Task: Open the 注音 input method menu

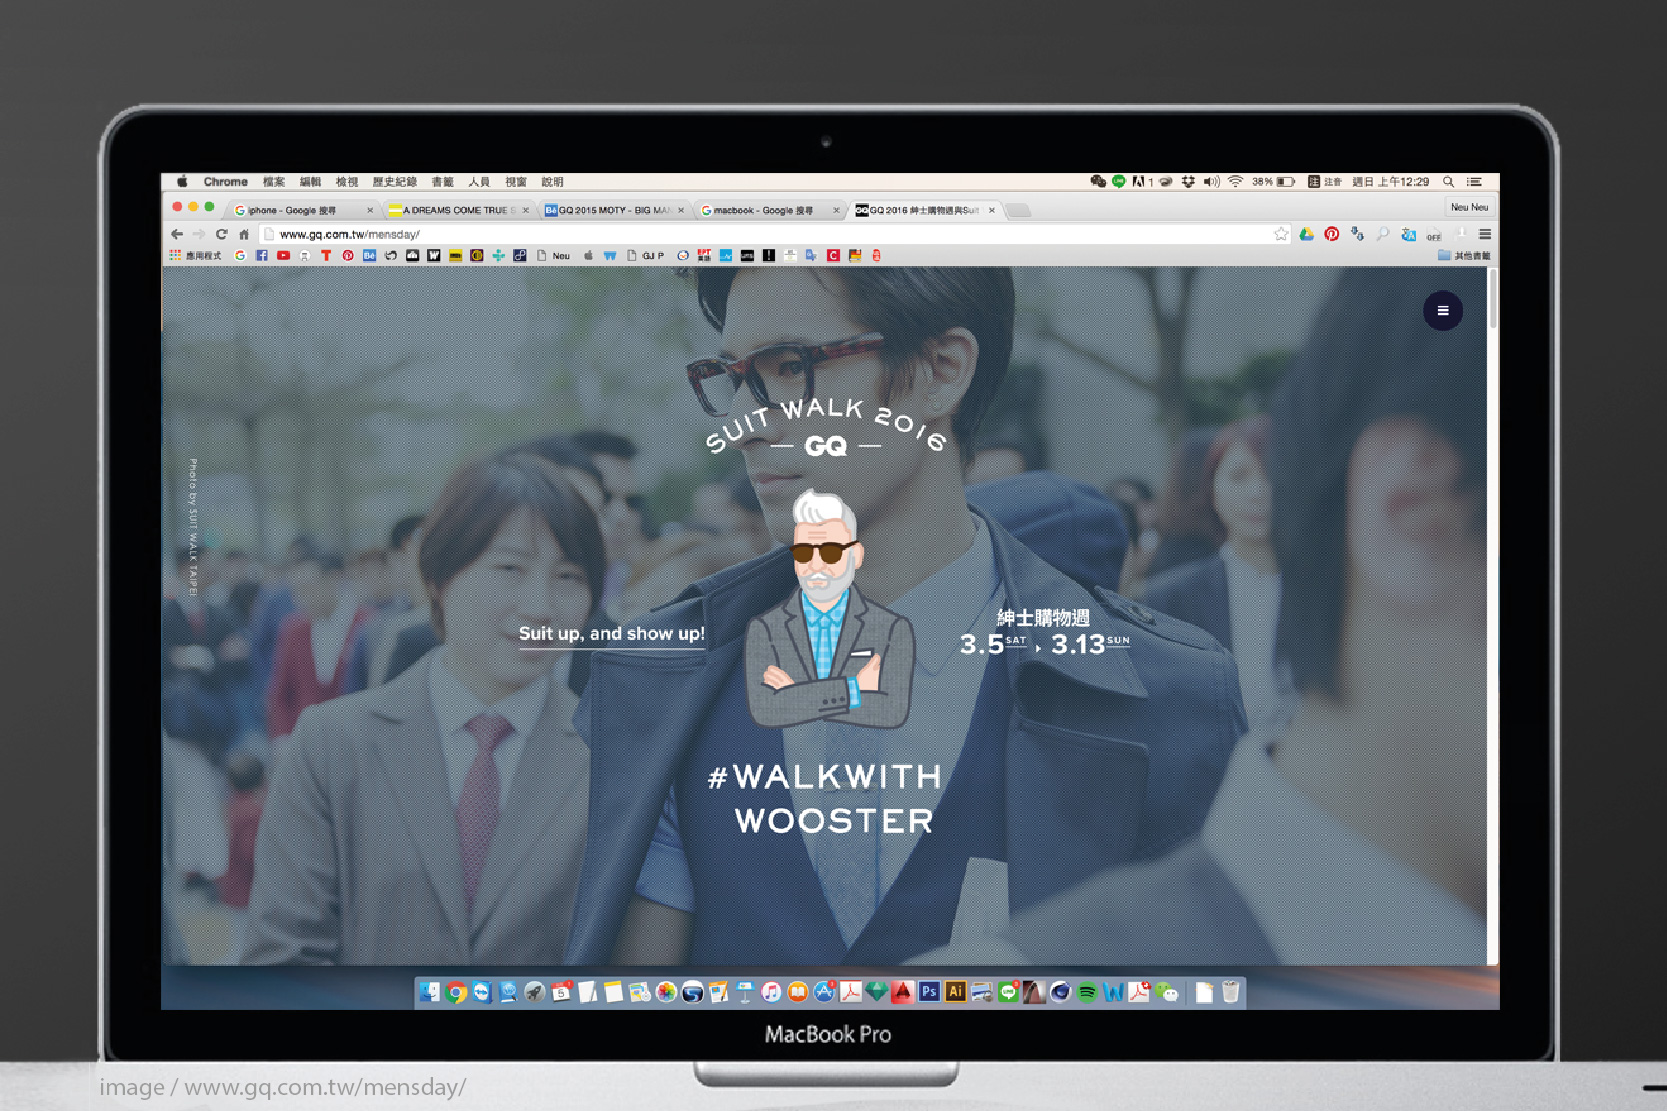Action: (1325, 182)
